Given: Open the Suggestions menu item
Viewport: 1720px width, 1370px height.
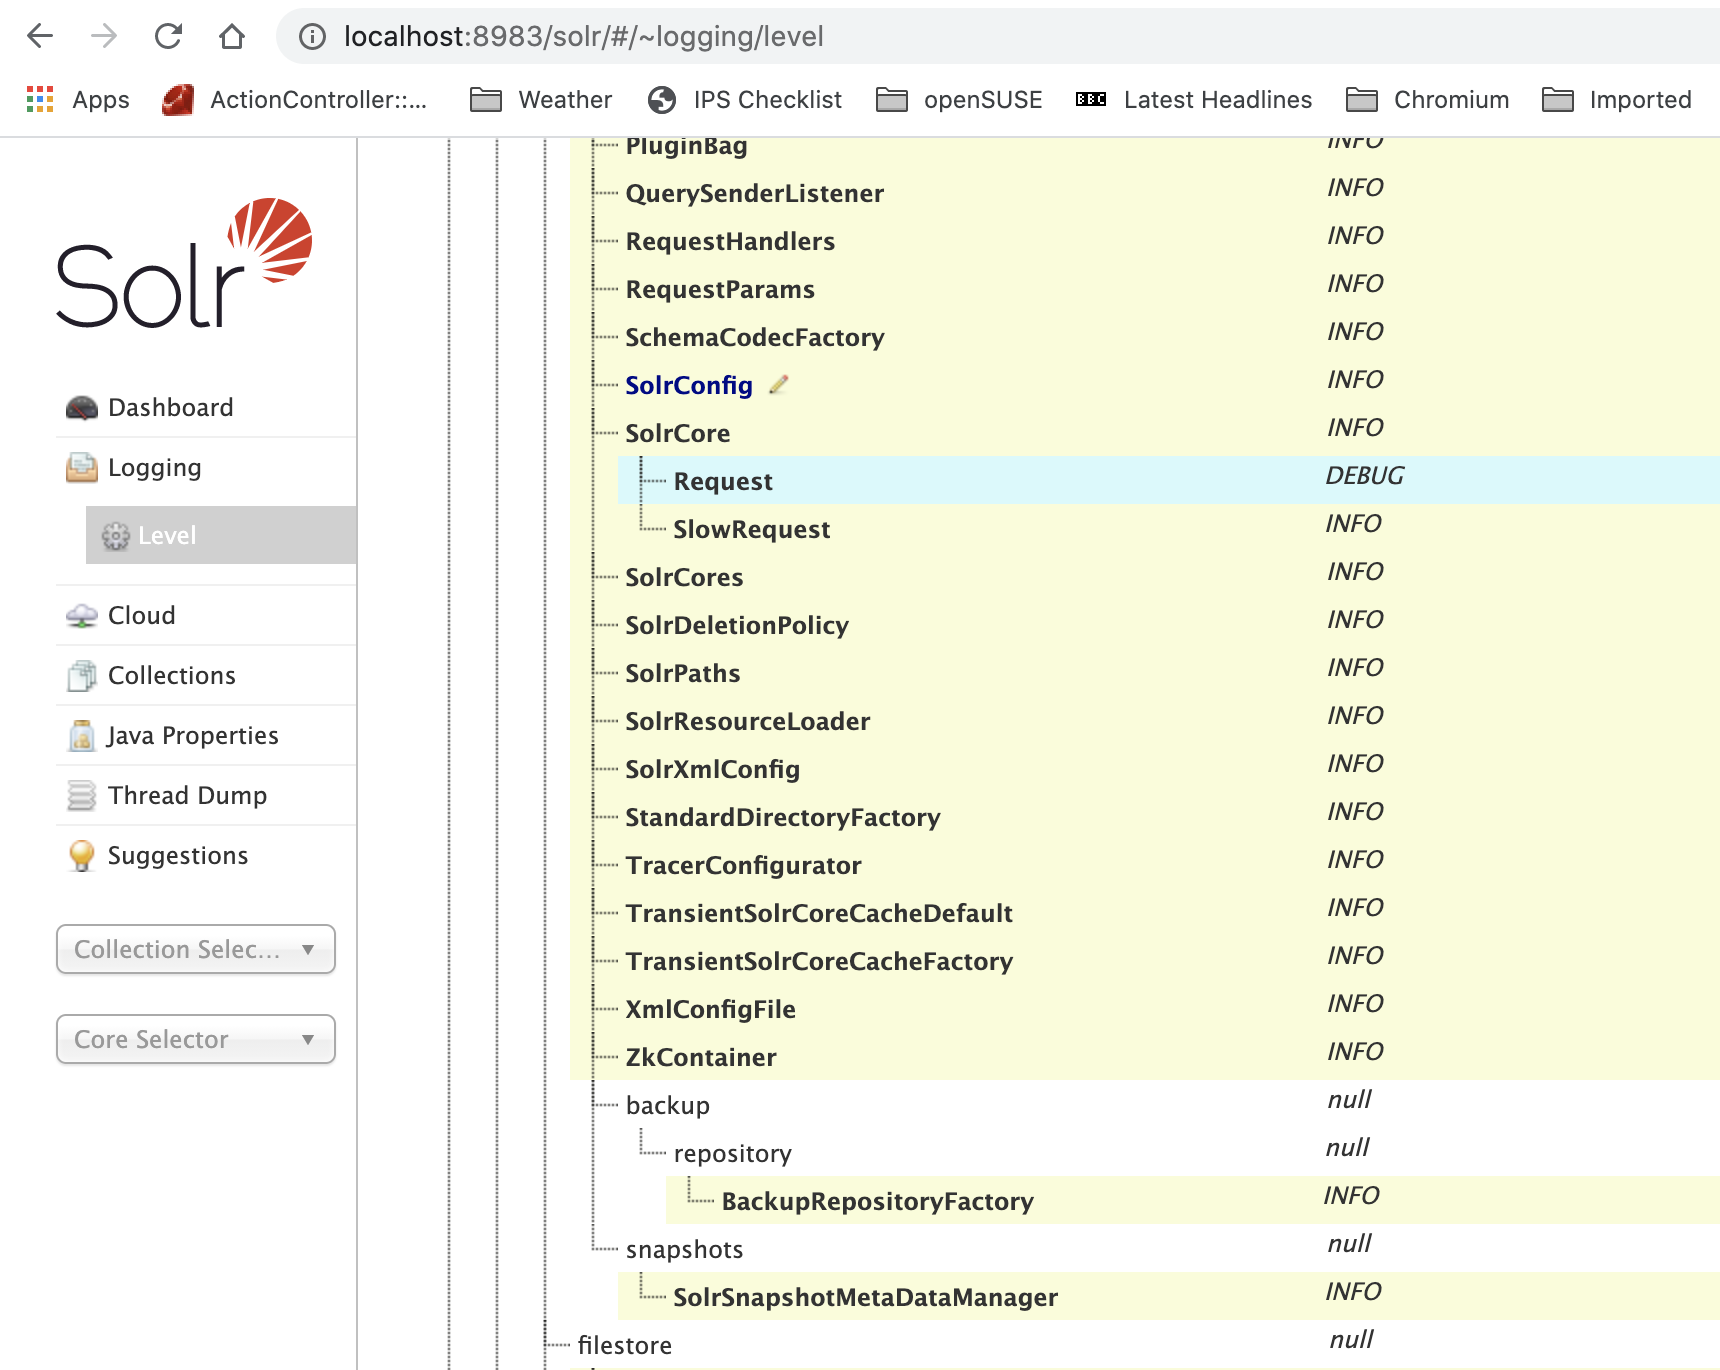Looking at the screenshot, I should (x=206, y=855).
